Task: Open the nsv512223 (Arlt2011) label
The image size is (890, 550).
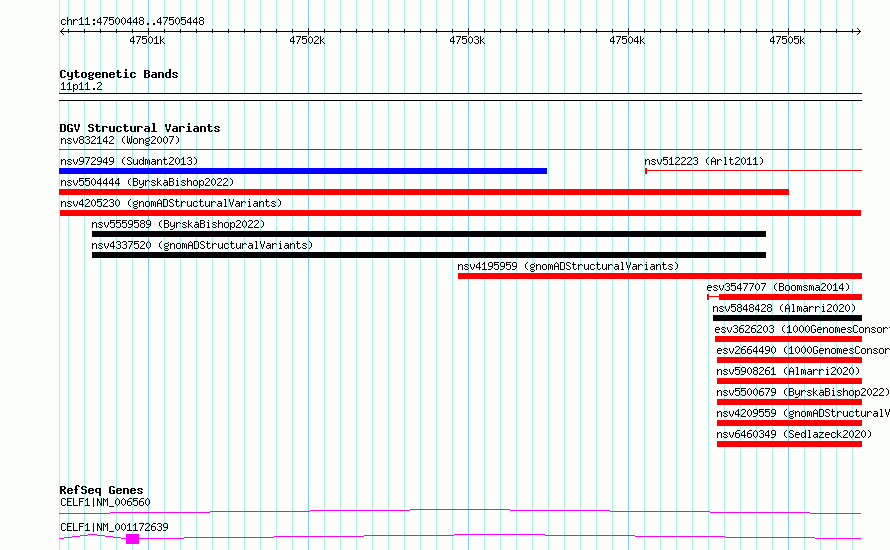Action: [704, 161]
